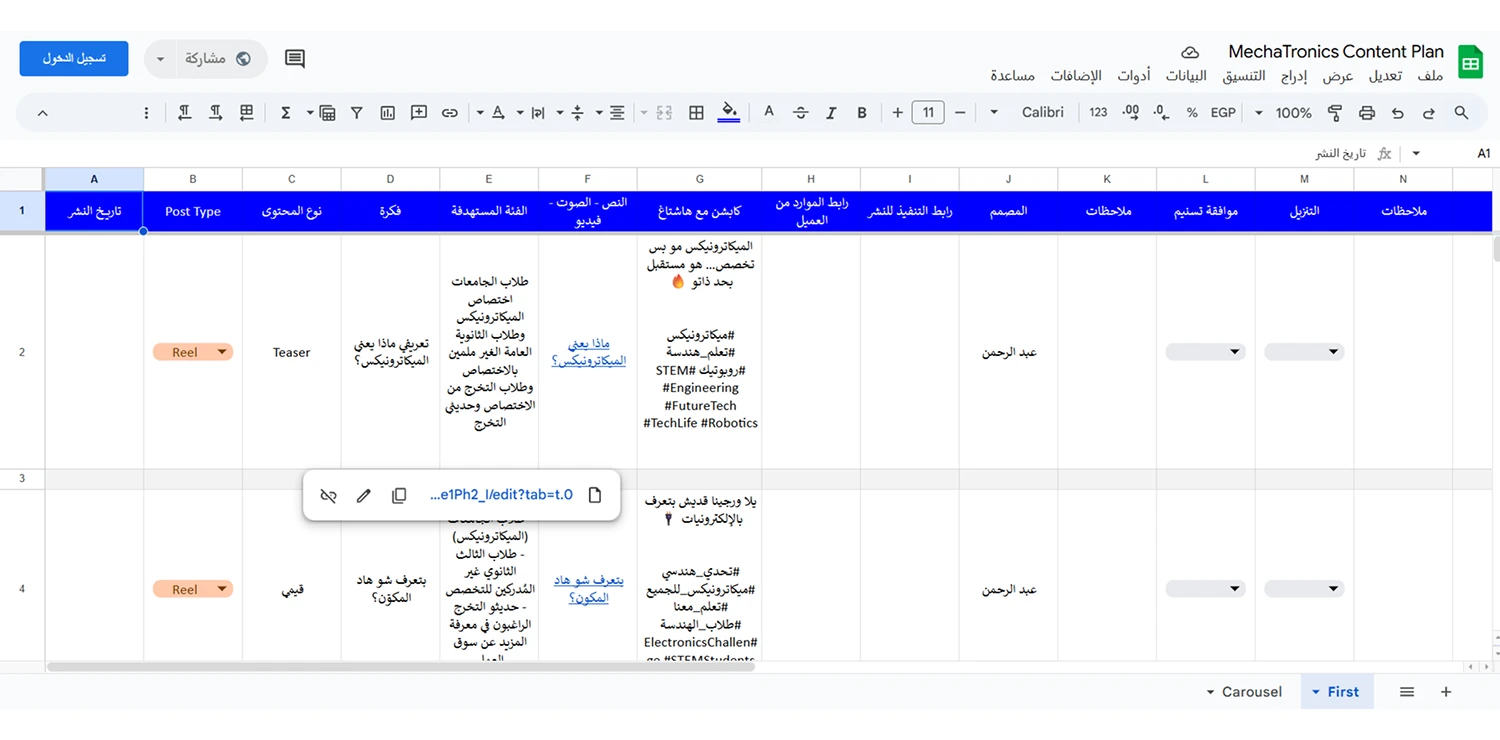Screen dimensions: 1500x740
Task: Click the pencil edit link icon in popup
Action: (364, 495)
